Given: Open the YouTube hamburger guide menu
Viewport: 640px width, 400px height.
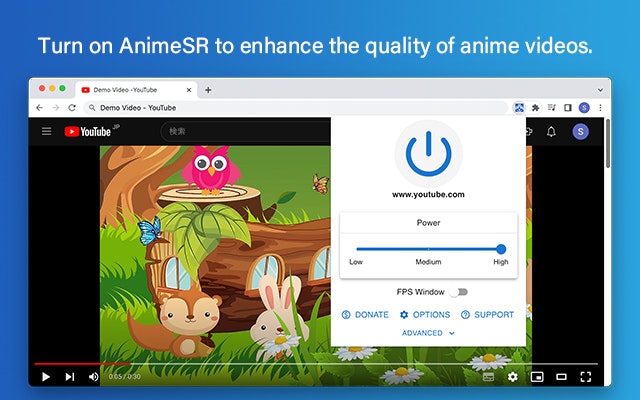Looking at the screenshot, I should click(47, 131).
